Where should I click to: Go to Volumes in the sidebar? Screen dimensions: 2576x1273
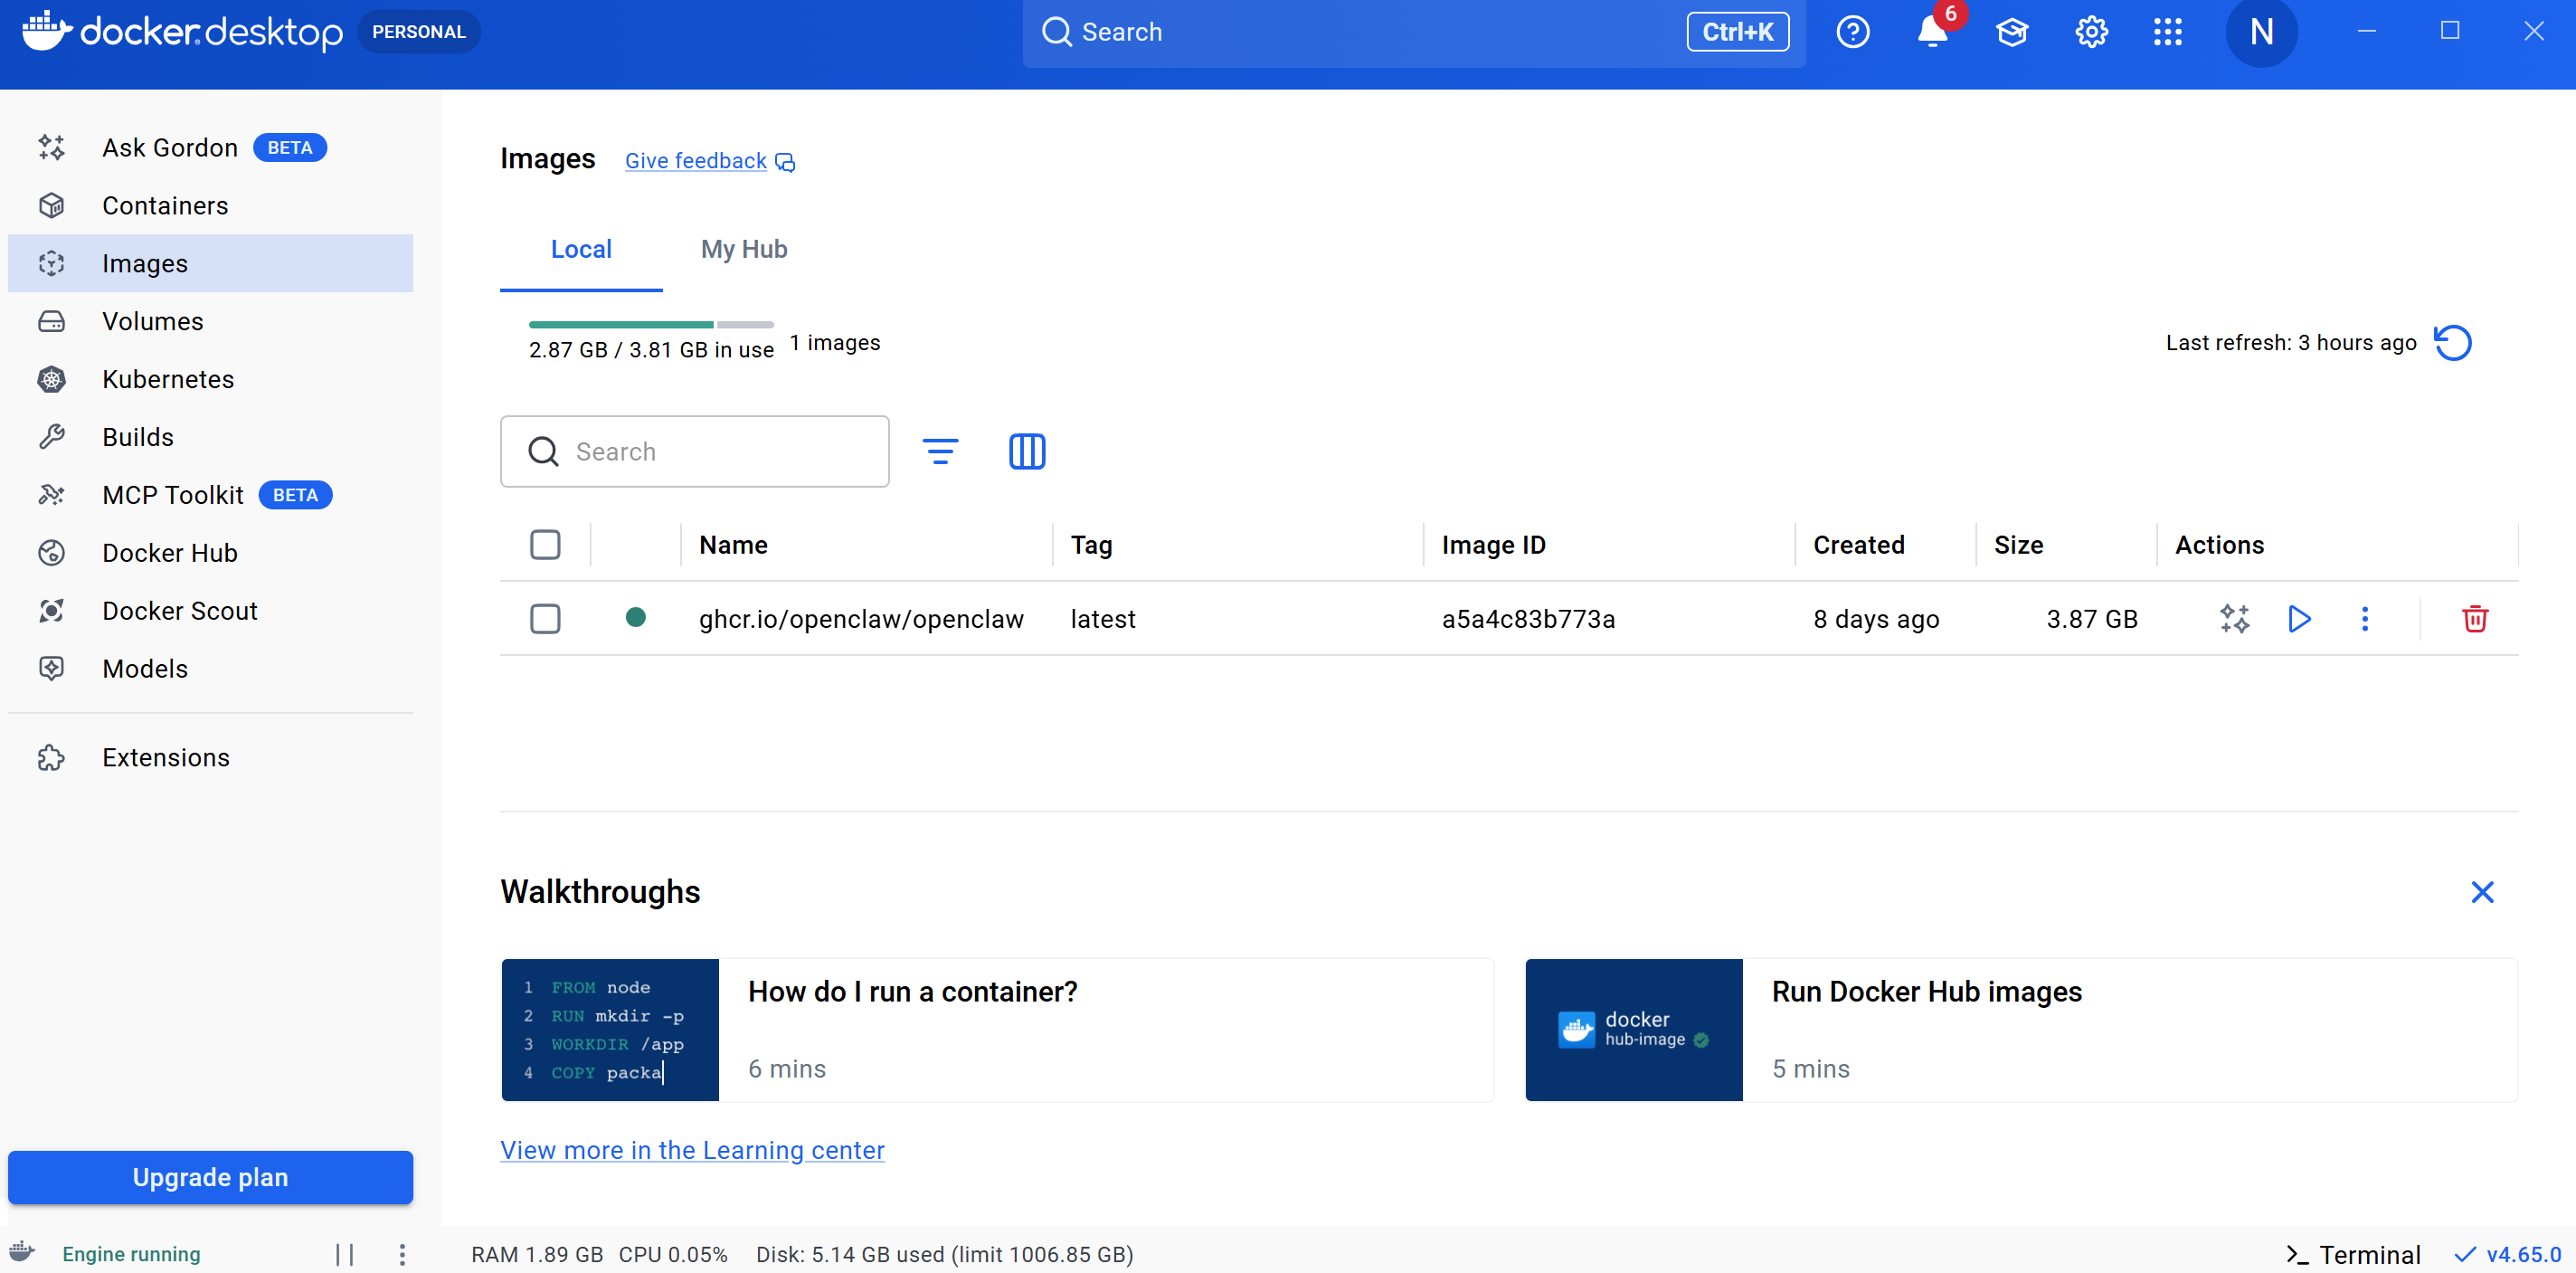point(210,322)
